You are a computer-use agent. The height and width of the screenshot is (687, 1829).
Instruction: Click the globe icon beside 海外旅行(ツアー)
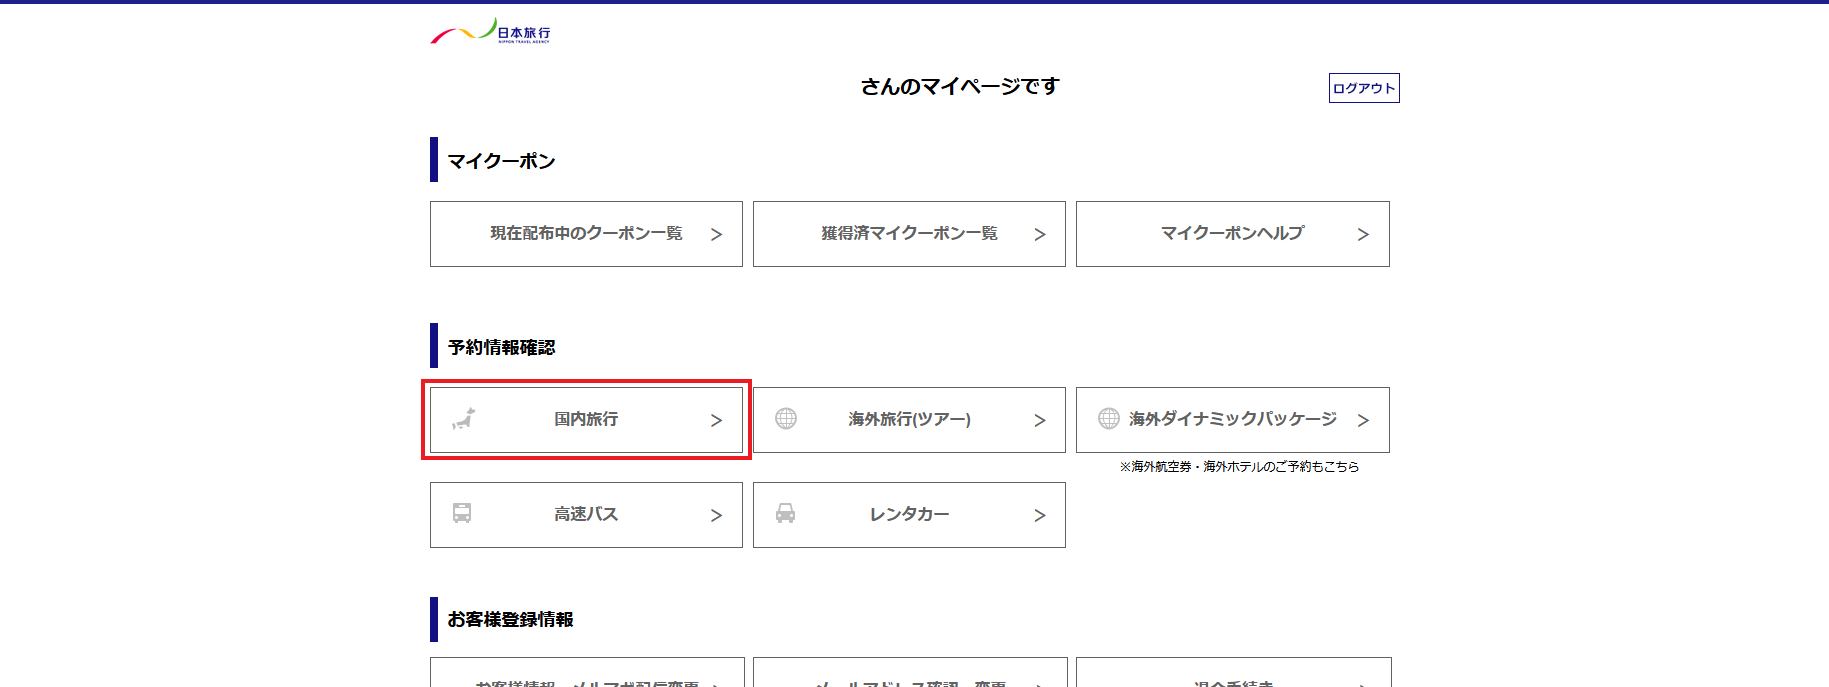pos(786,419)
